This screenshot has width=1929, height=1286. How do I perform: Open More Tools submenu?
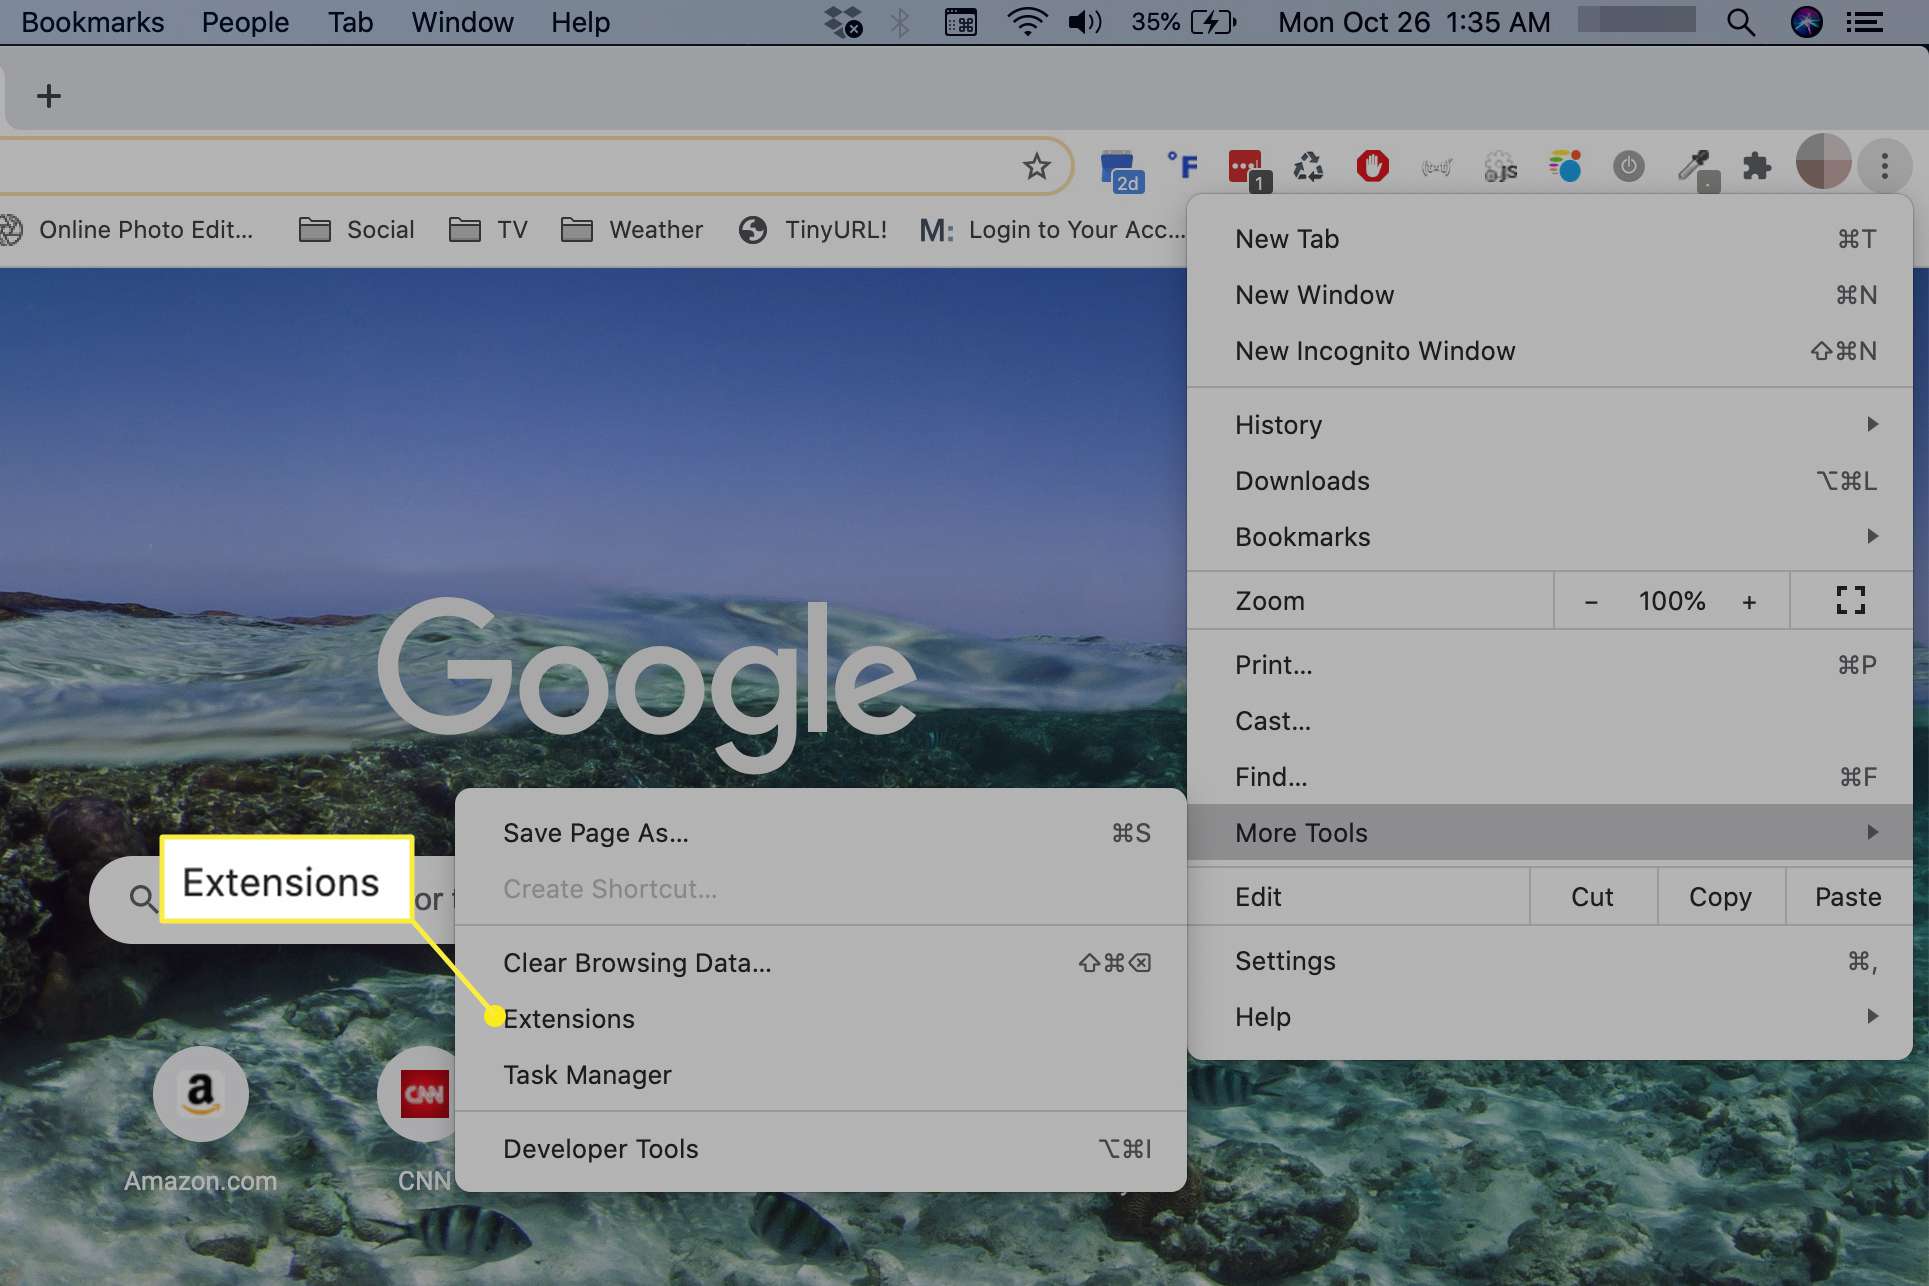(x=1550, y=832)
